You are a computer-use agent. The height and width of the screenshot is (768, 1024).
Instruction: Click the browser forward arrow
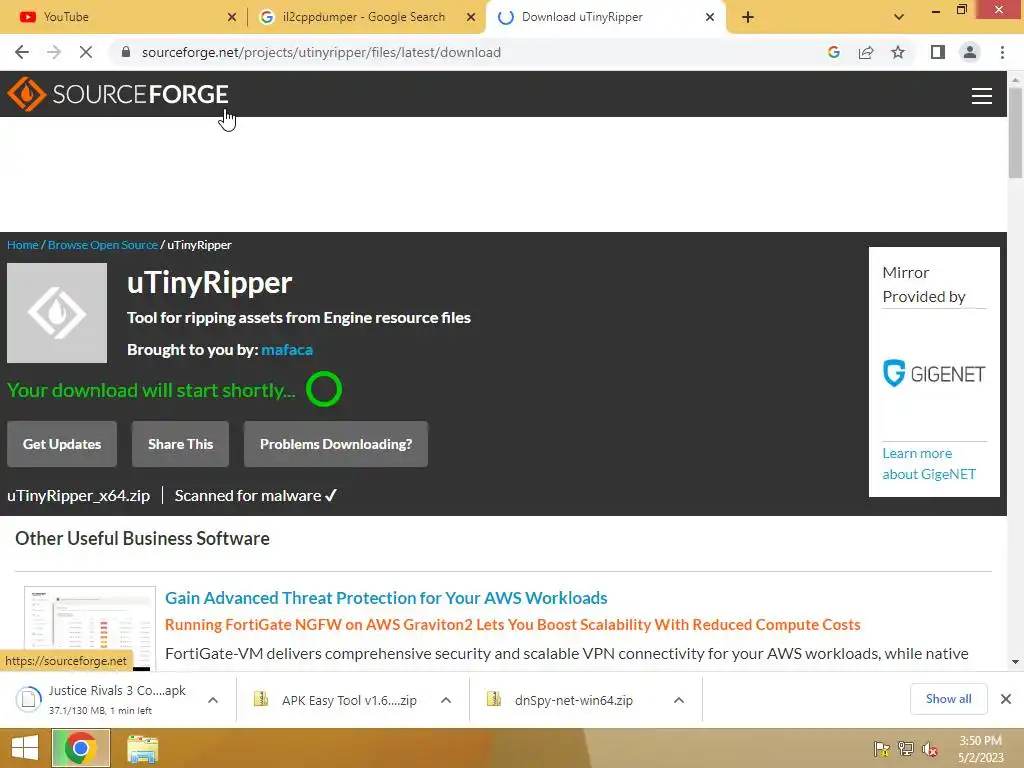click(x=54, y=52)
